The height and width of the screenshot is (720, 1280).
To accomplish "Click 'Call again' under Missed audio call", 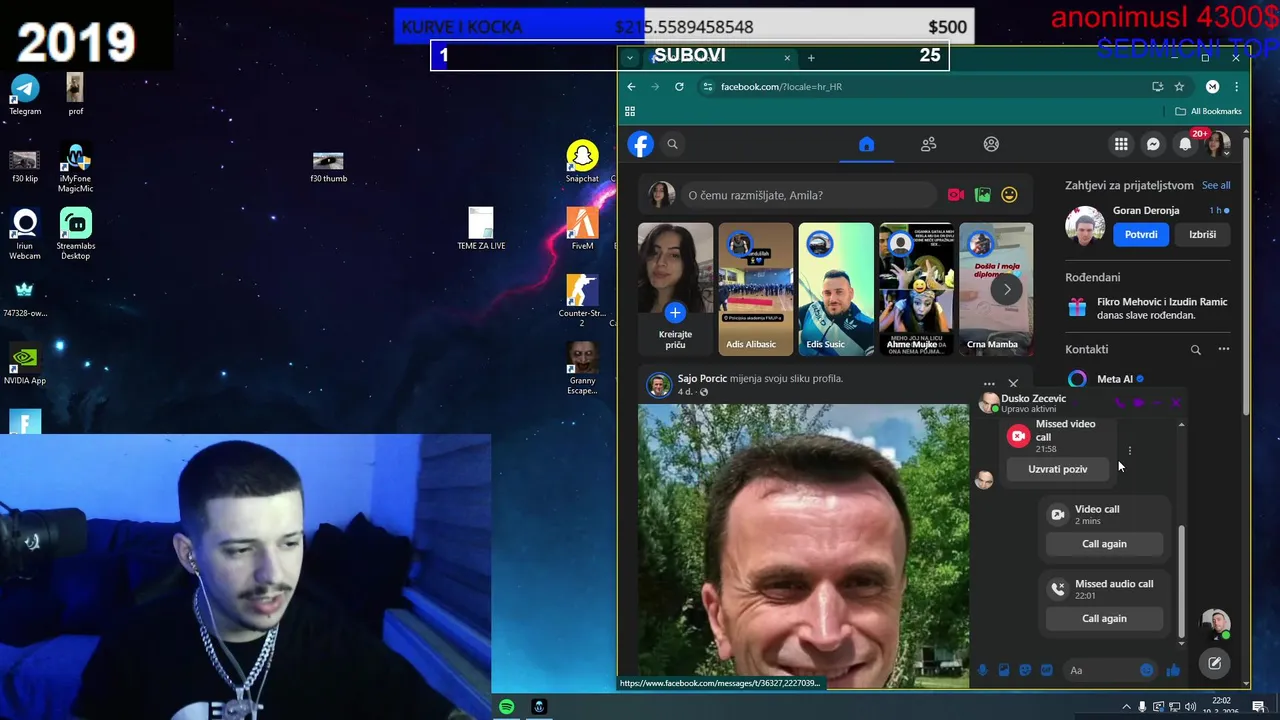I will click(1104, 619).
